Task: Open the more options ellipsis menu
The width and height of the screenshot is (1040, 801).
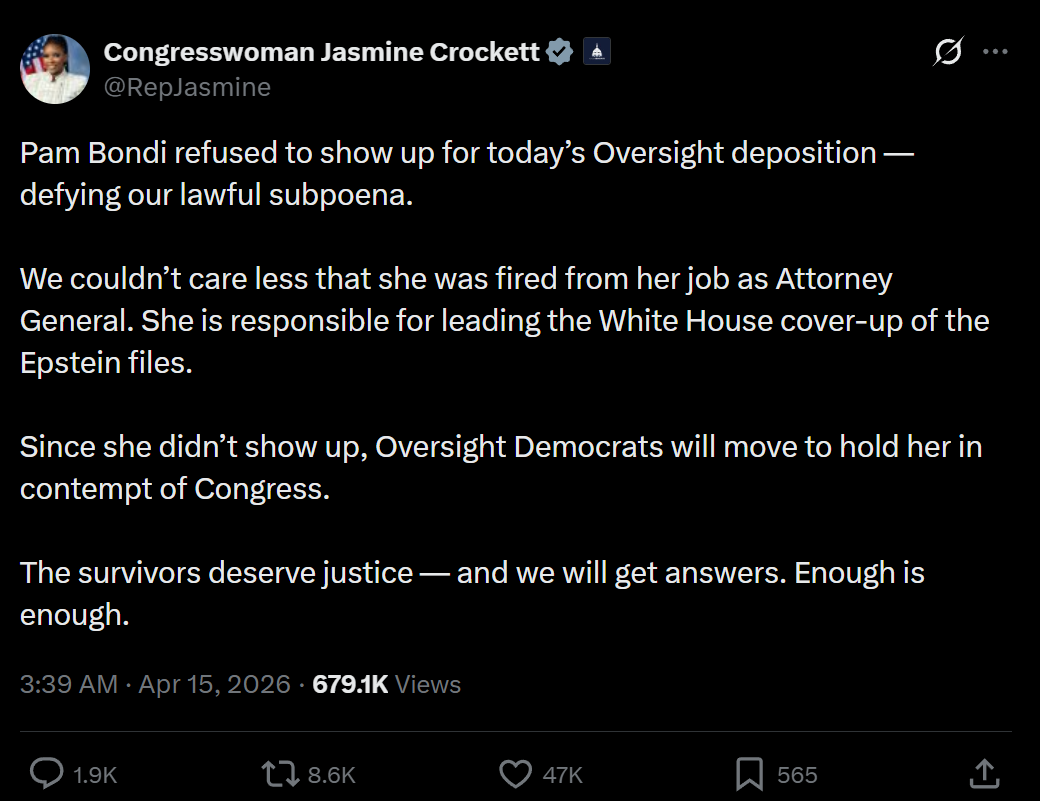Action: point(997,50)
